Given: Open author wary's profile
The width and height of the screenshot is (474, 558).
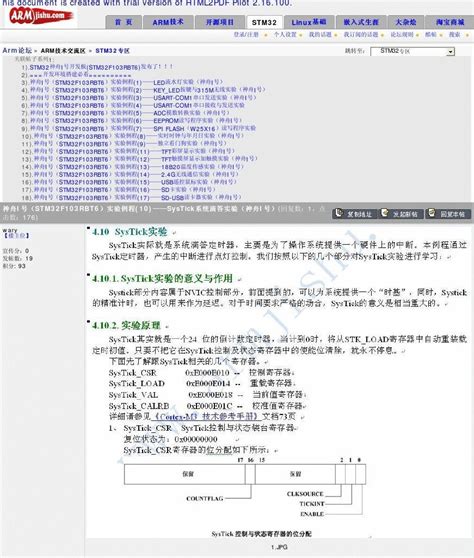Looking at the screenshot, I should point(10,231).
